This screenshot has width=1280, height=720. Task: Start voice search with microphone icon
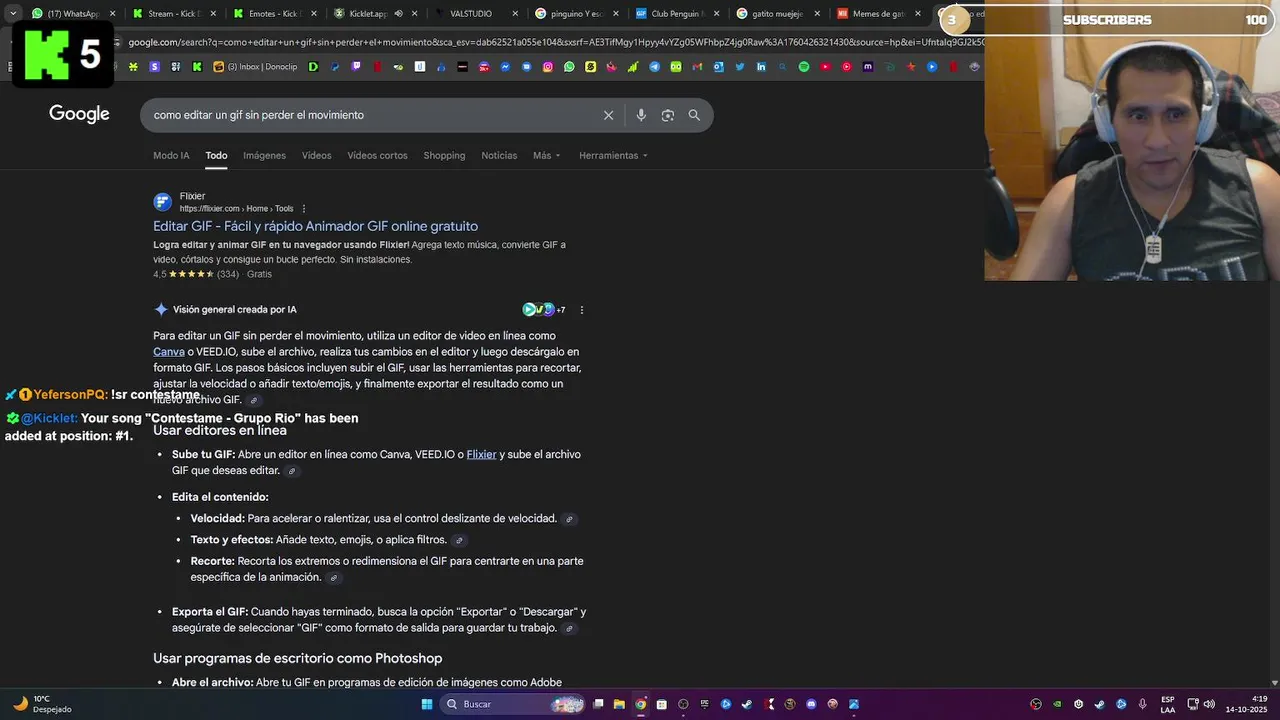tap(641, 115)
